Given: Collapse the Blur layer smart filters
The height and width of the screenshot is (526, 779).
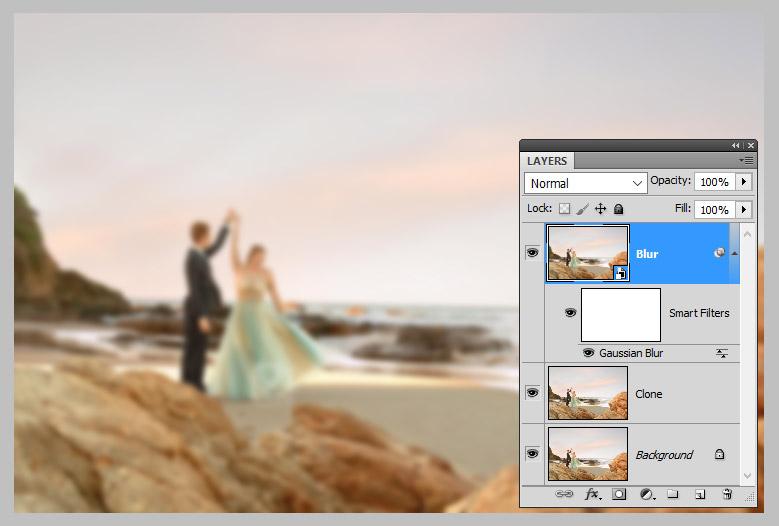Looking at the screenshot, I should click(735, 253).
